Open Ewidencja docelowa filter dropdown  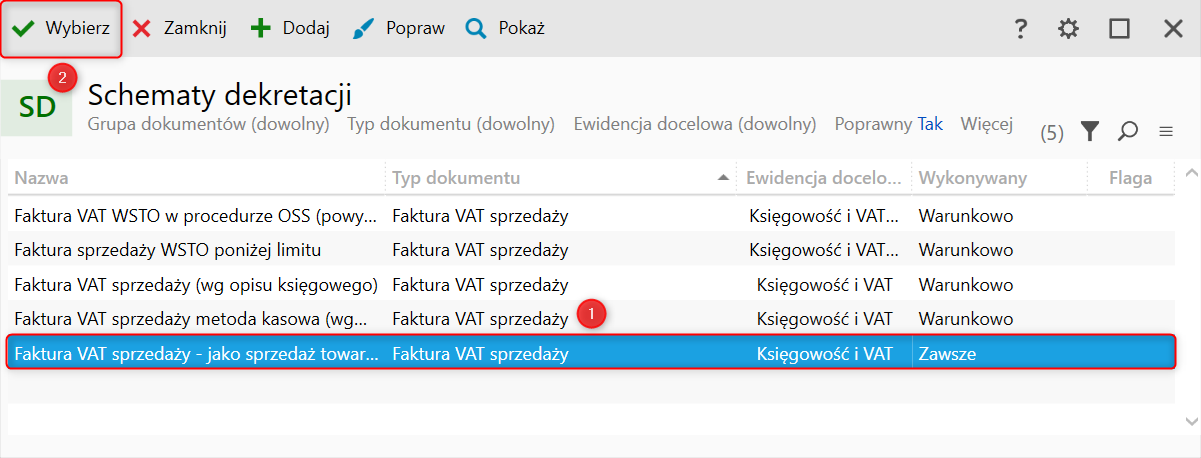694,124
